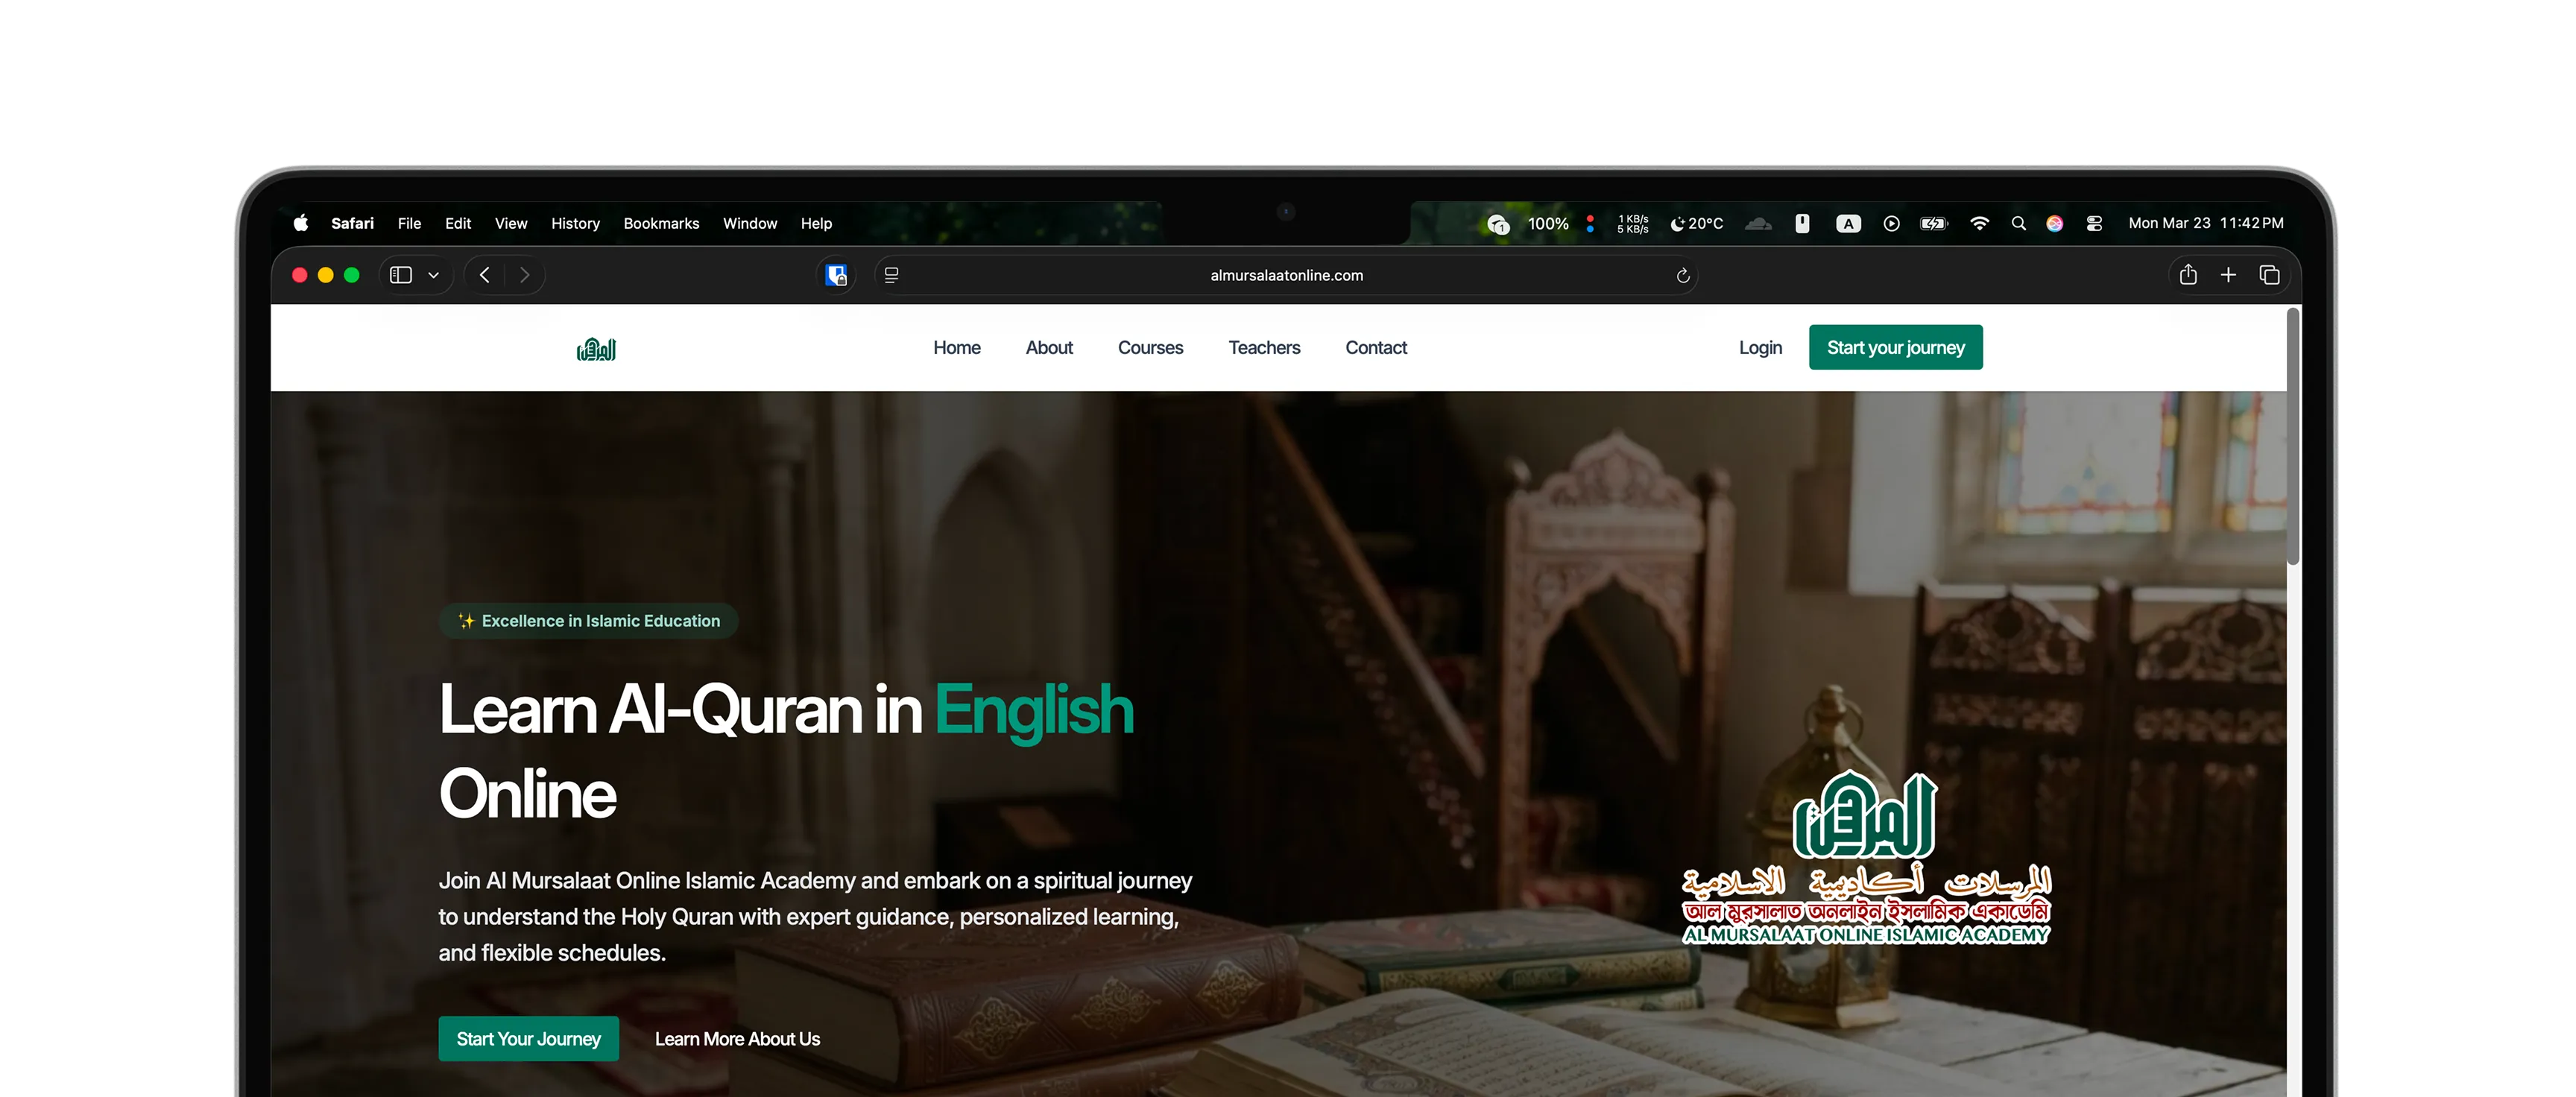2576x1097 pixels.
Task: Click the almursalaatonline.com address bar
Action: point(1286,275)
